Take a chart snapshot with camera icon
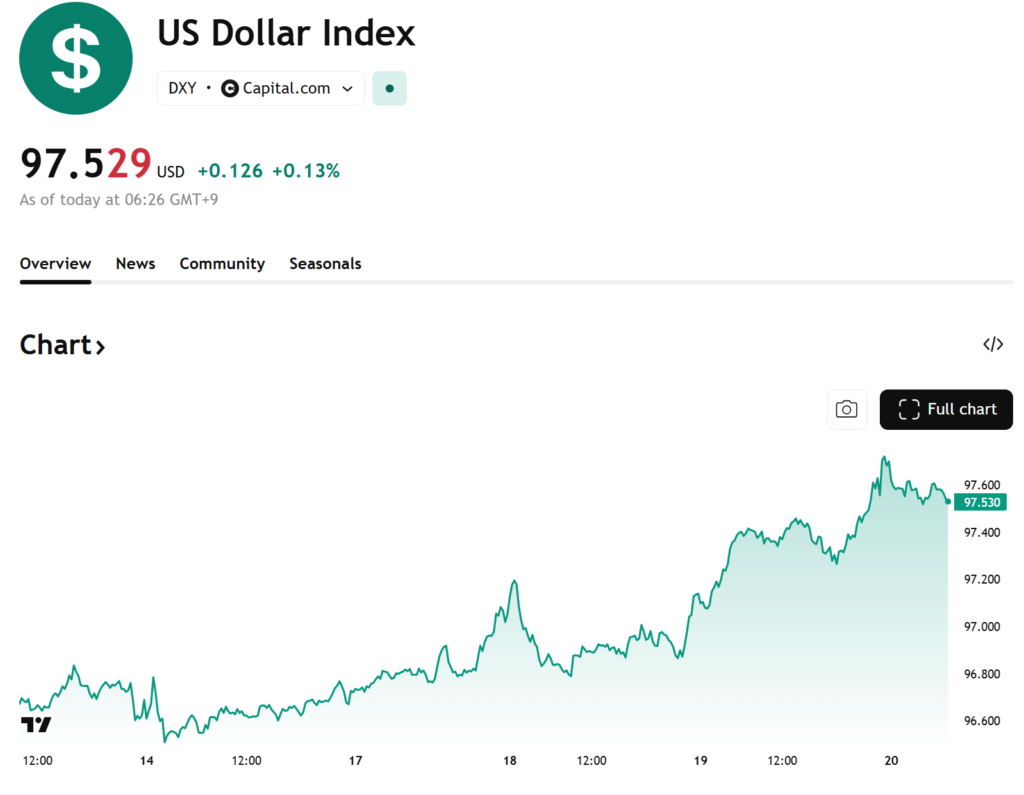Viewport: 1024px width, 795px height. (847, 409)
